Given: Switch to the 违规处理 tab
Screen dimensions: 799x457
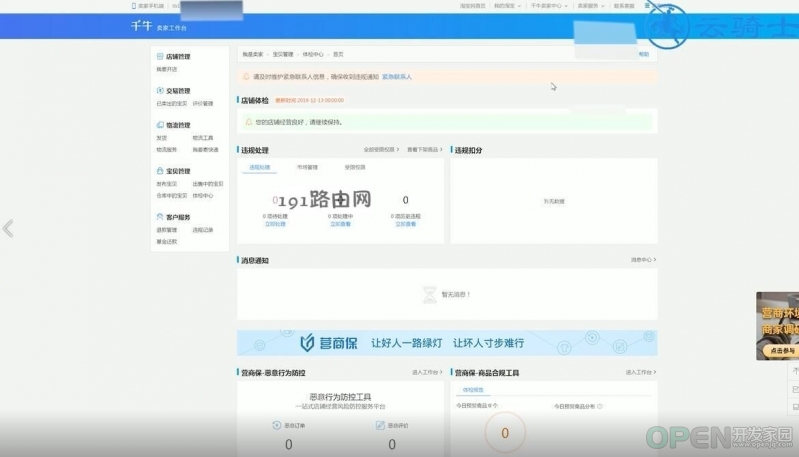Looking at the screenshot, I should pyautogui.click(x=259, y=167).
